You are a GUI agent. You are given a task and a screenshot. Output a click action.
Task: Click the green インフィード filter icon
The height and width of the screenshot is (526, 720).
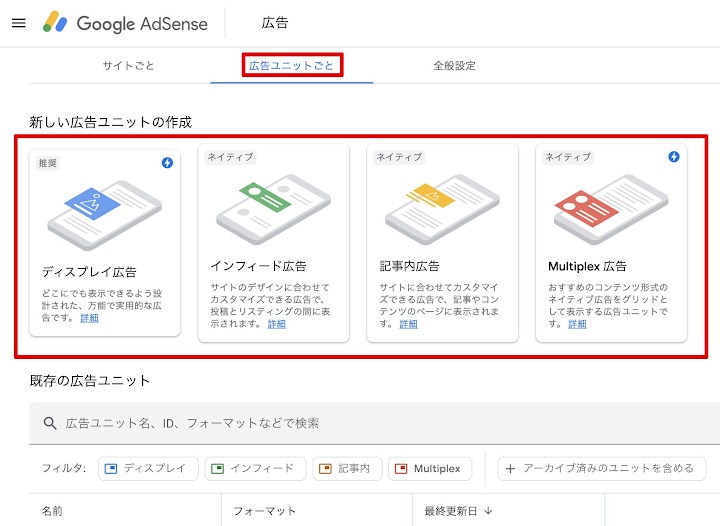point(217,469)
